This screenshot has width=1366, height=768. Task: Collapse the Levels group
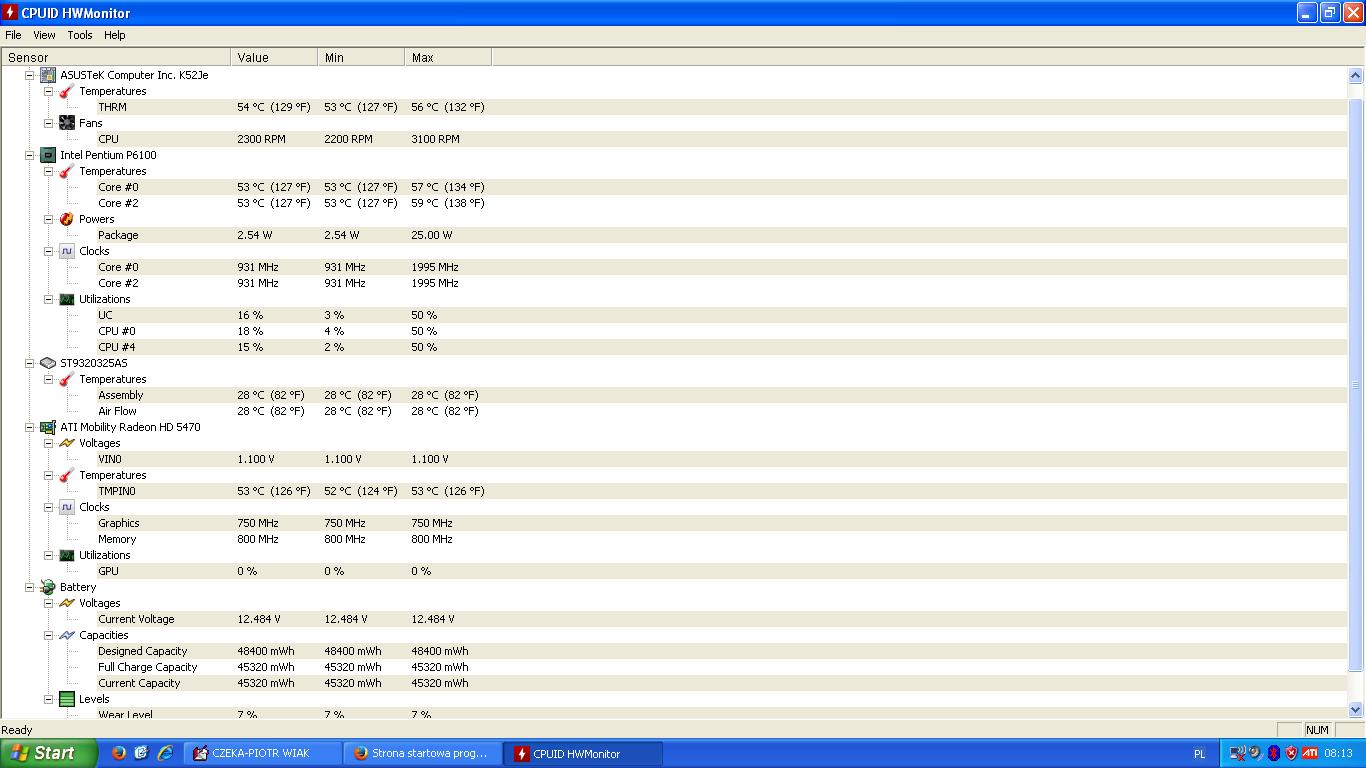click(x=49, y=699)
